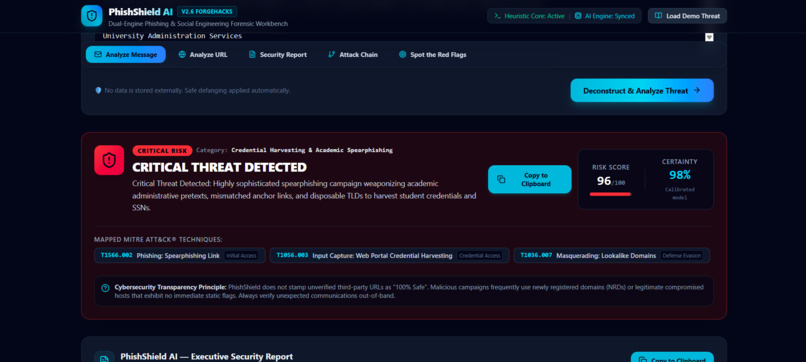Click the red risk score bar
The width and height of the screenshot is (806, 362).
tap(610, 194)
